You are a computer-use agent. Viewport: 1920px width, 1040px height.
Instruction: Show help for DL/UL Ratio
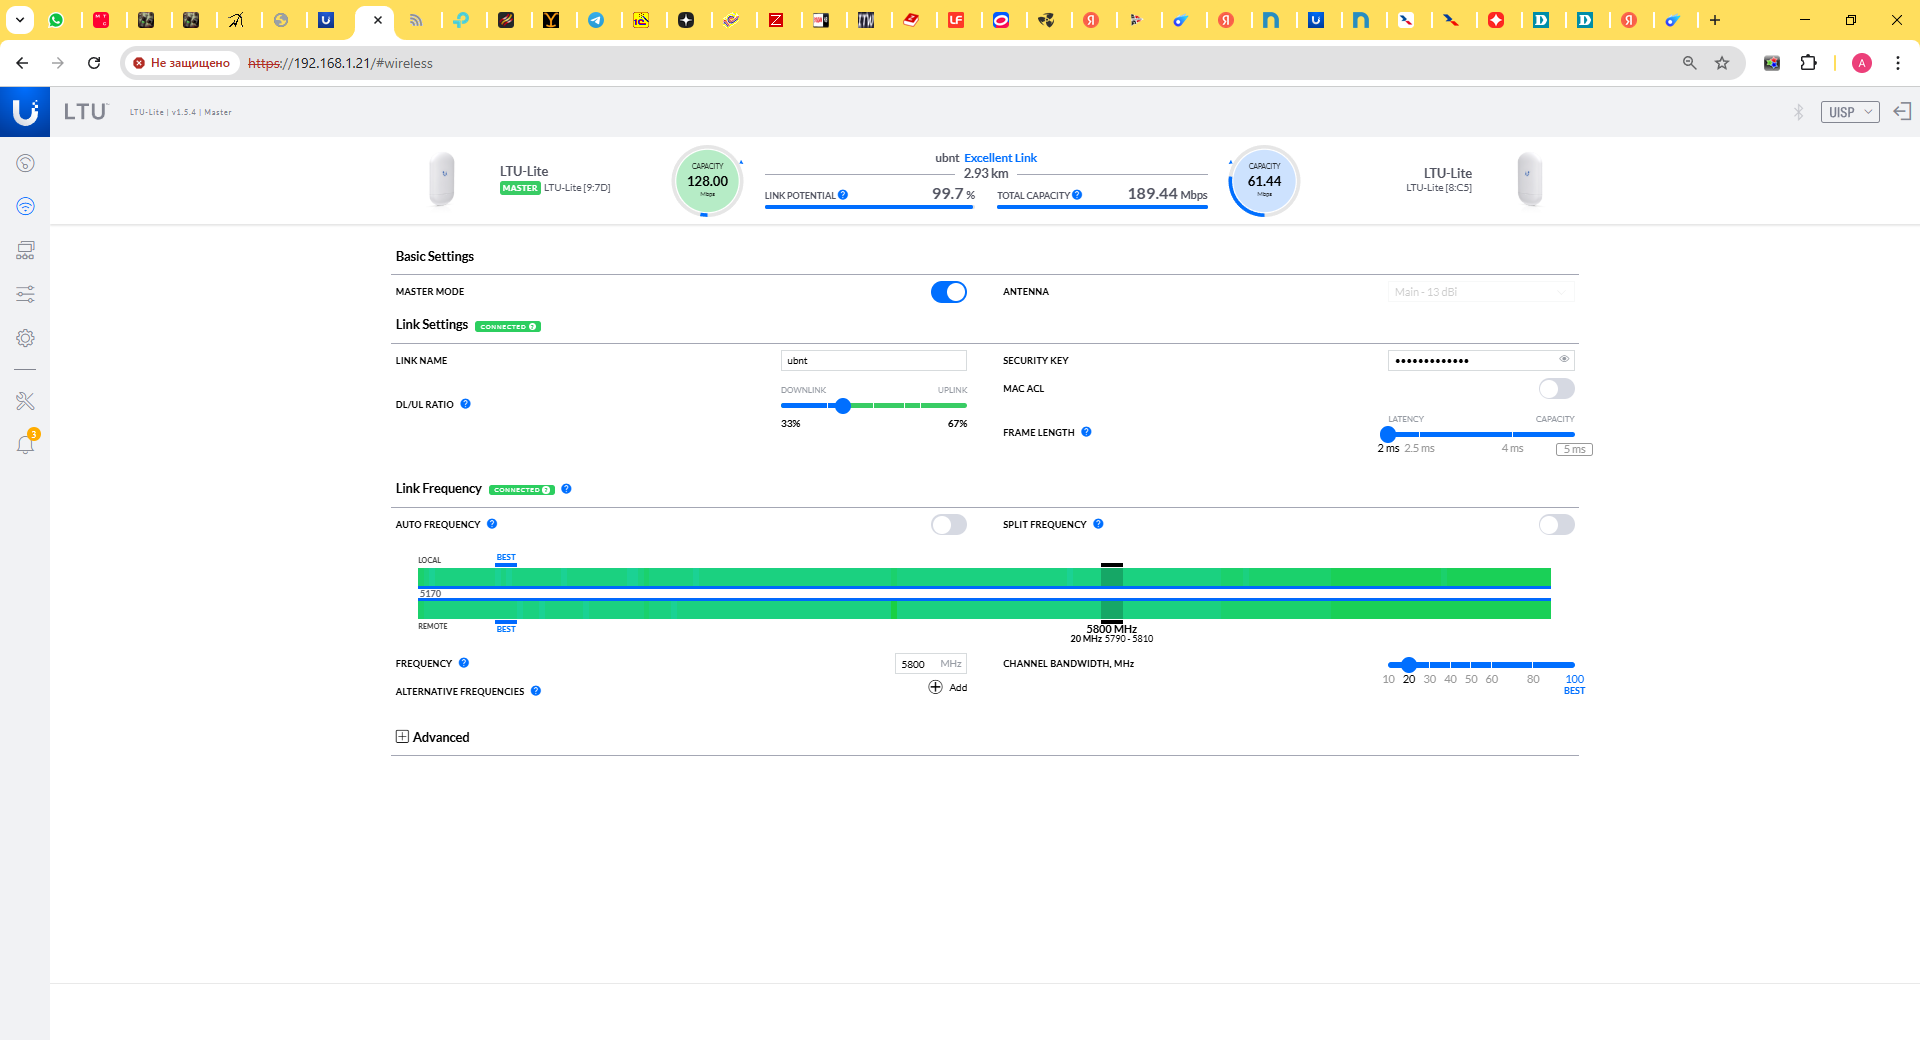coord(465,404)
